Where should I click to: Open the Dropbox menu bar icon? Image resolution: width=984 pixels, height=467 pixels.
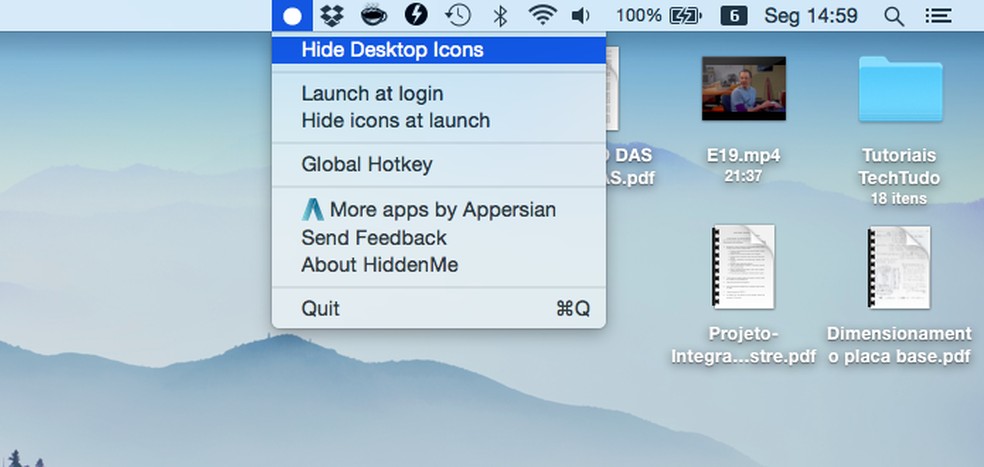point(332,15)
